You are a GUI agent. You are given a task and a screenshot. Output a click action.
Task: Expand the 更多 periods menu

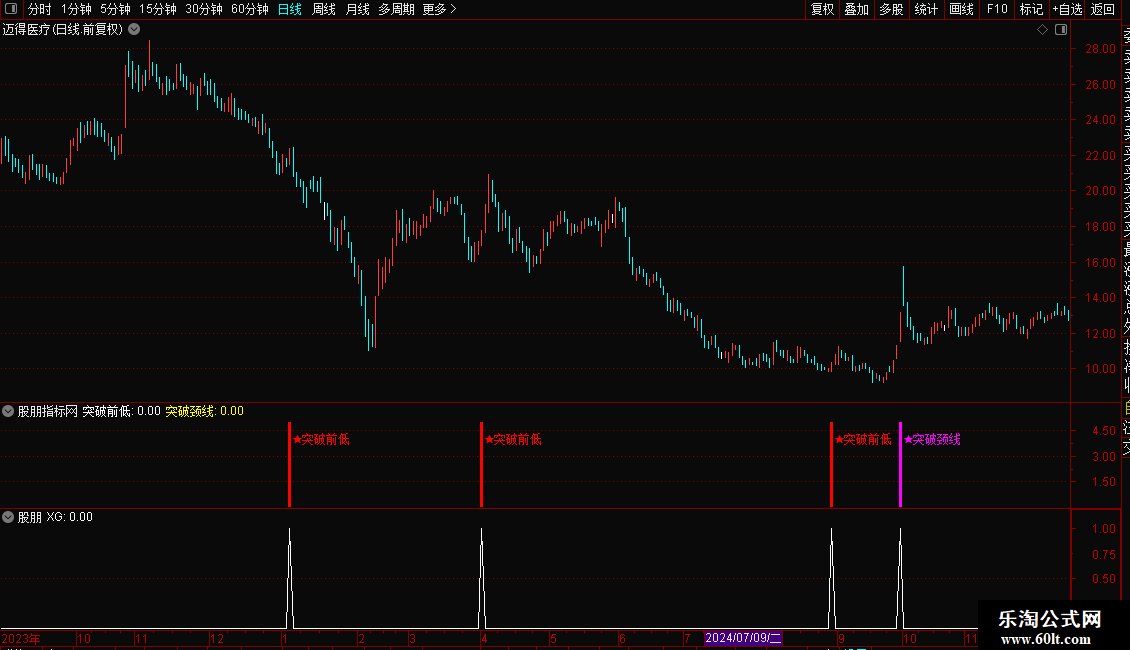[x=440, y=9]
